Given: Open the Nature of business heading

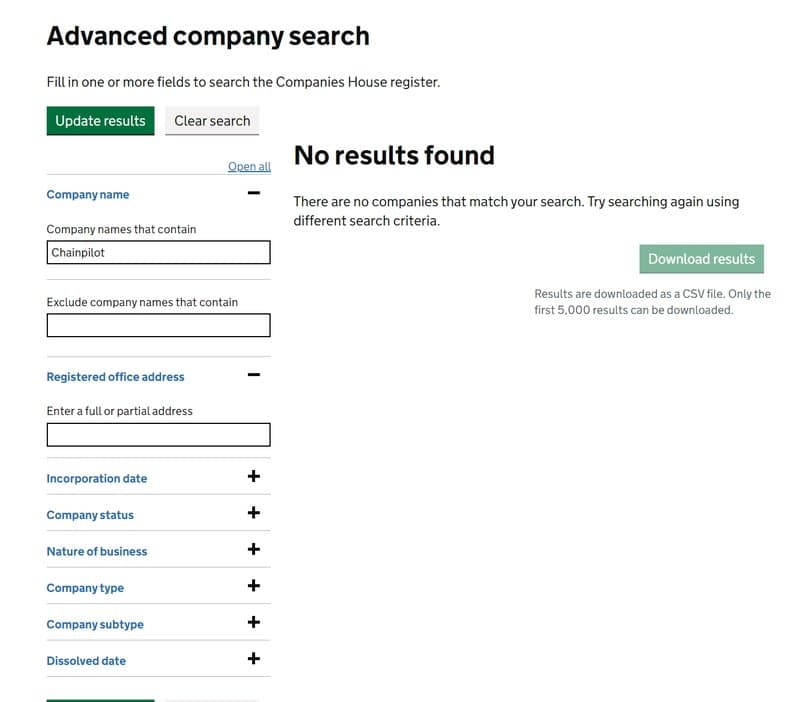Looking at the screenshot, I should [96, 552].
